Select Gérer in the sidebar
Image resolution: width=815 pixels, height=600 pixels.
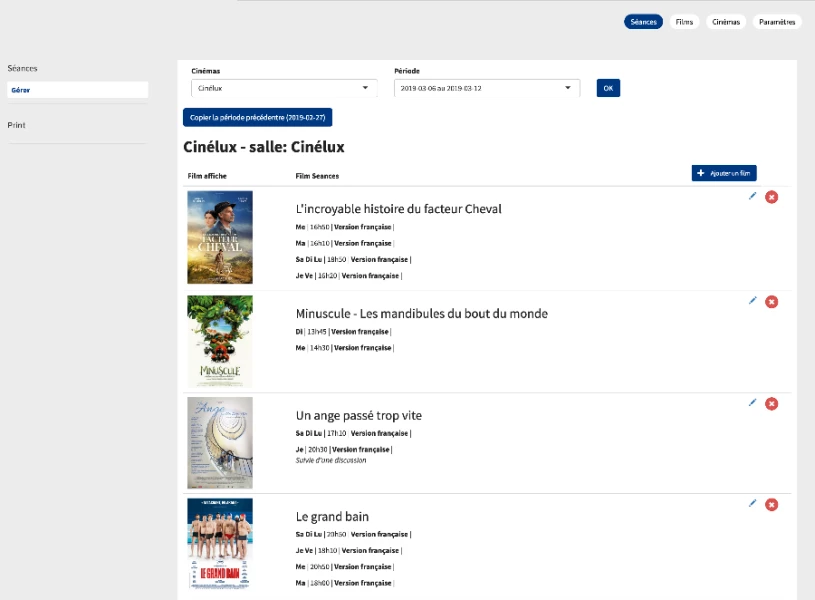pos(77,90)
